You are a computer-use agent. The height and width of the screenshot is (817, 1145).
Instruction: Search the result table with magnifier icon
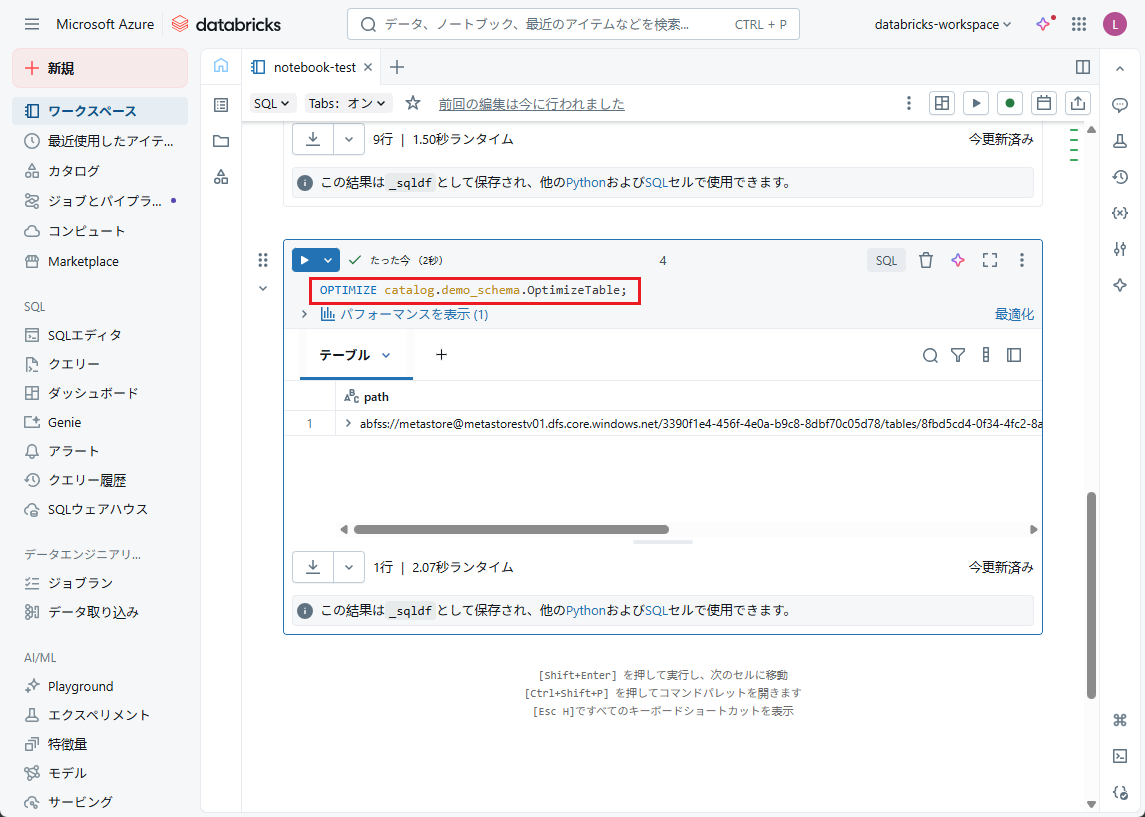[x=930, y=355]
